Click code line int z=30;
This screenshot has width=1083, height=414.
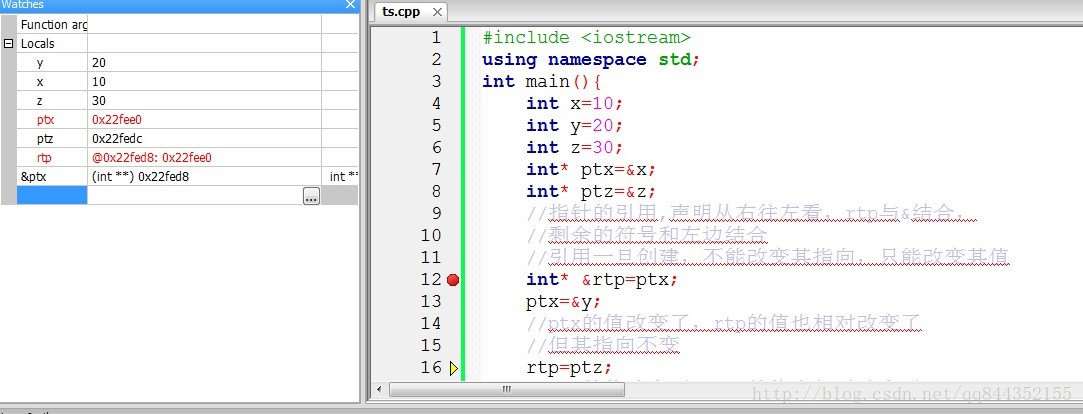(575, 148)
